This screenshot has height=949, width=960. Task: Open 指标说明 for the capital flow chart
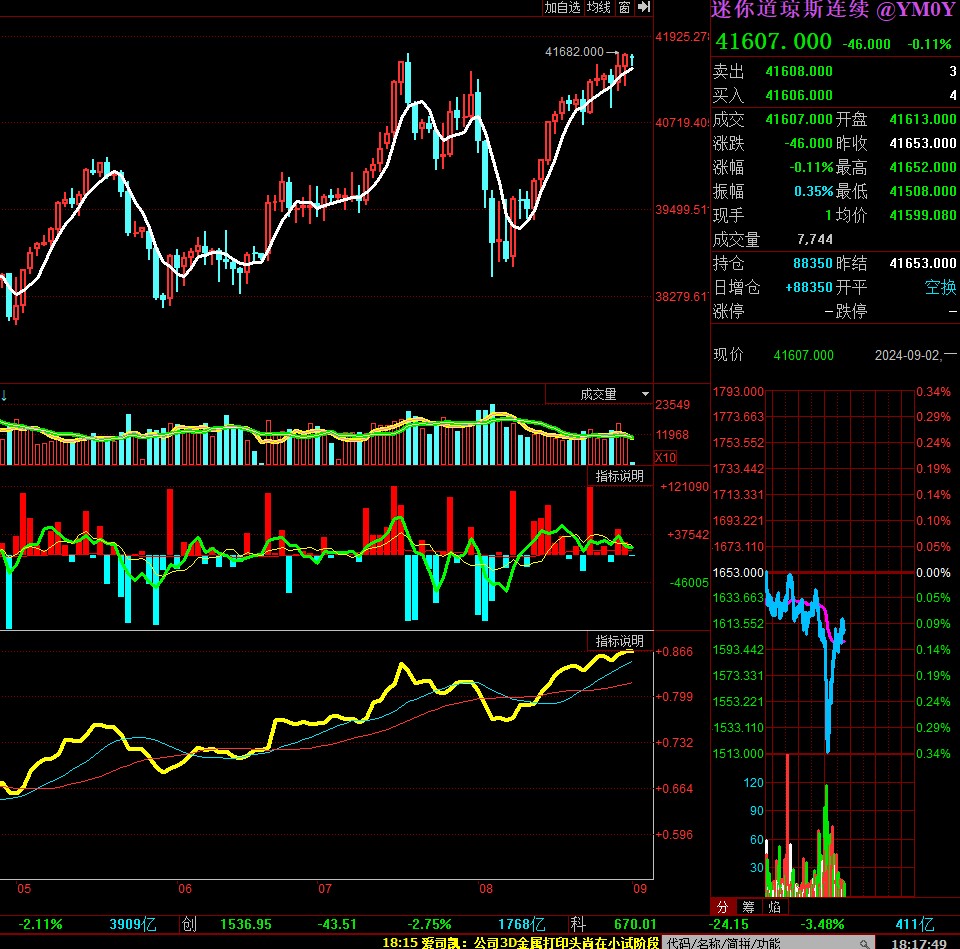[620, 476]
